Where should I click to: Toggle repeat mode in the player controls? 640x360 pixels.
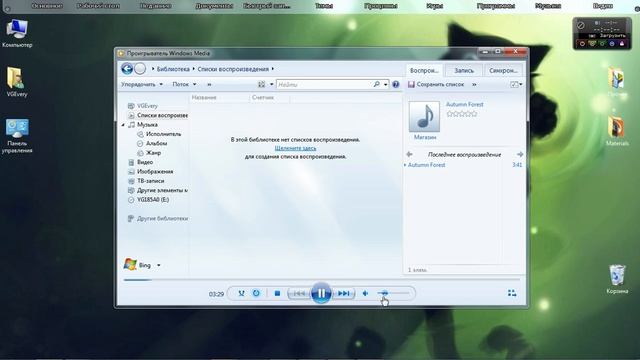[x=256, y=293]
